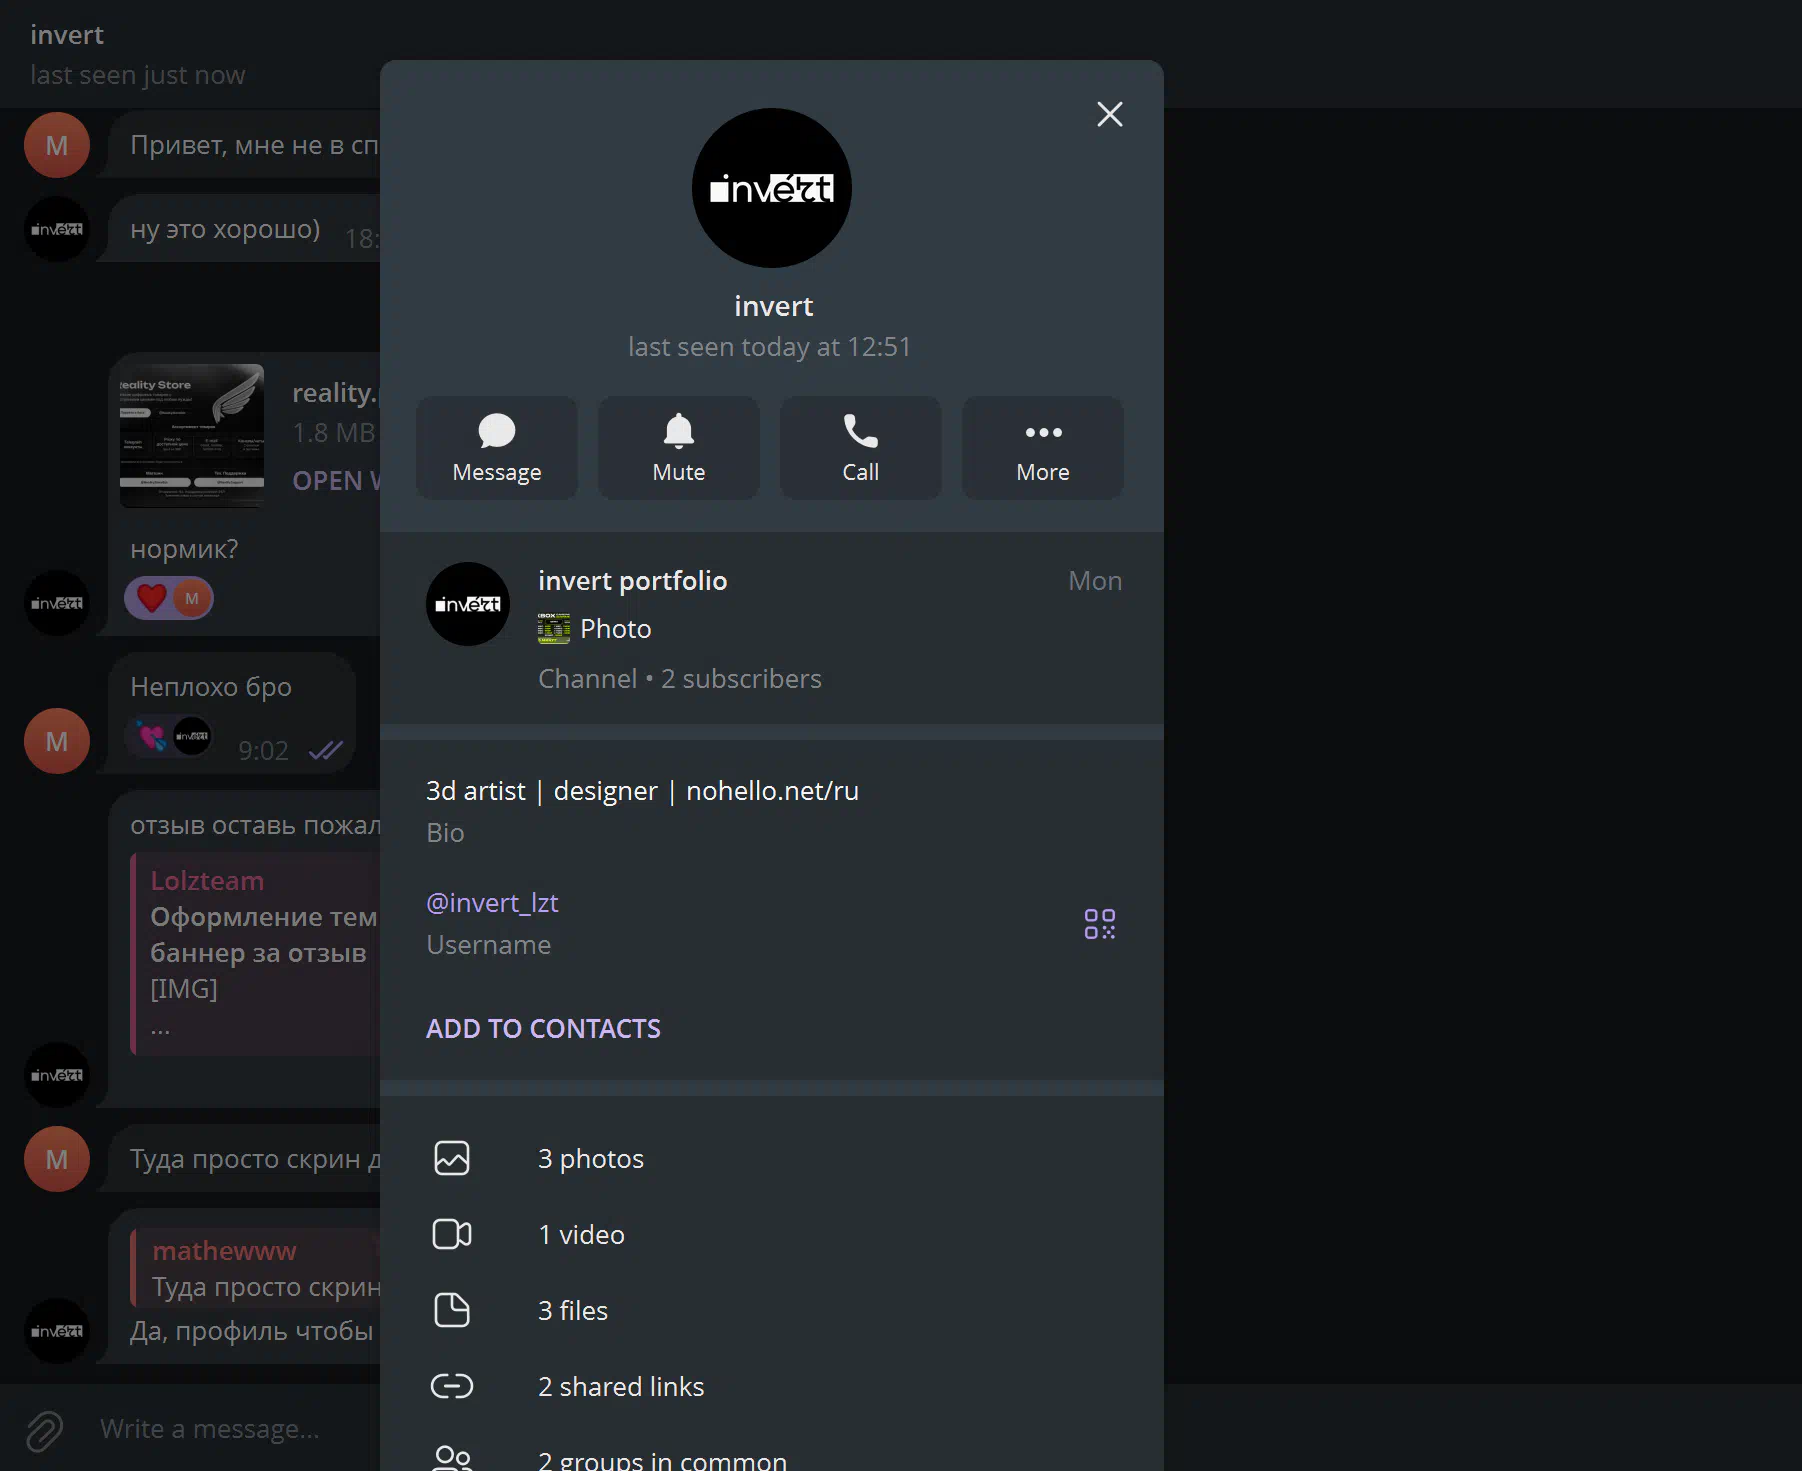The image size is (1802, 1471).
Task: Click the @invert_lzt username
Action: coord(492,903)
